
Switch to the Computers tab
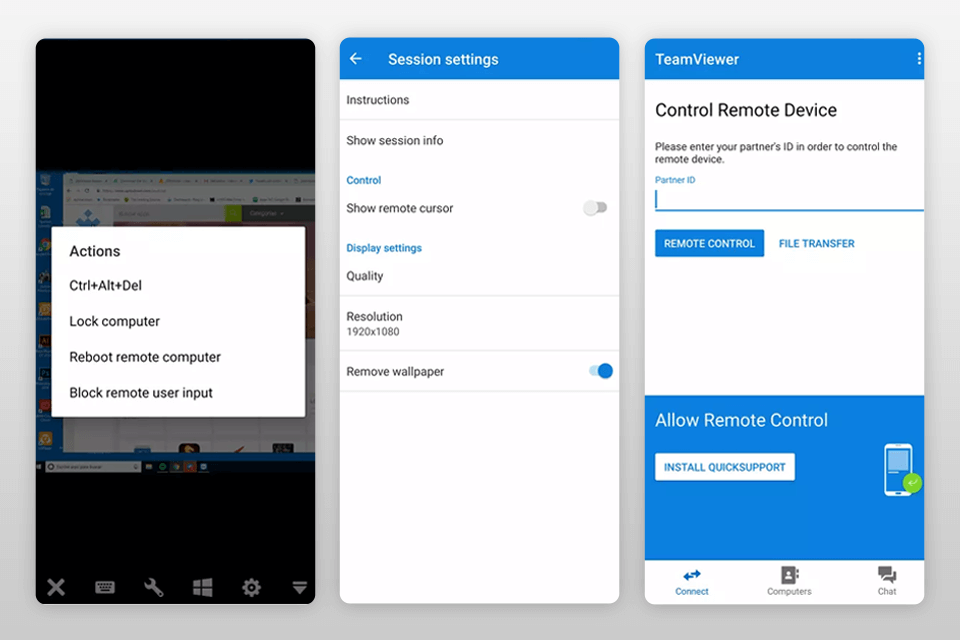789,582
